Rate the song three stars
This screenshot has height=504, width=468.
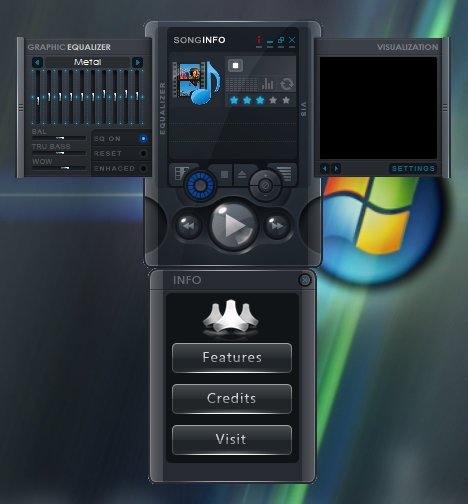(x=260, y=100)
